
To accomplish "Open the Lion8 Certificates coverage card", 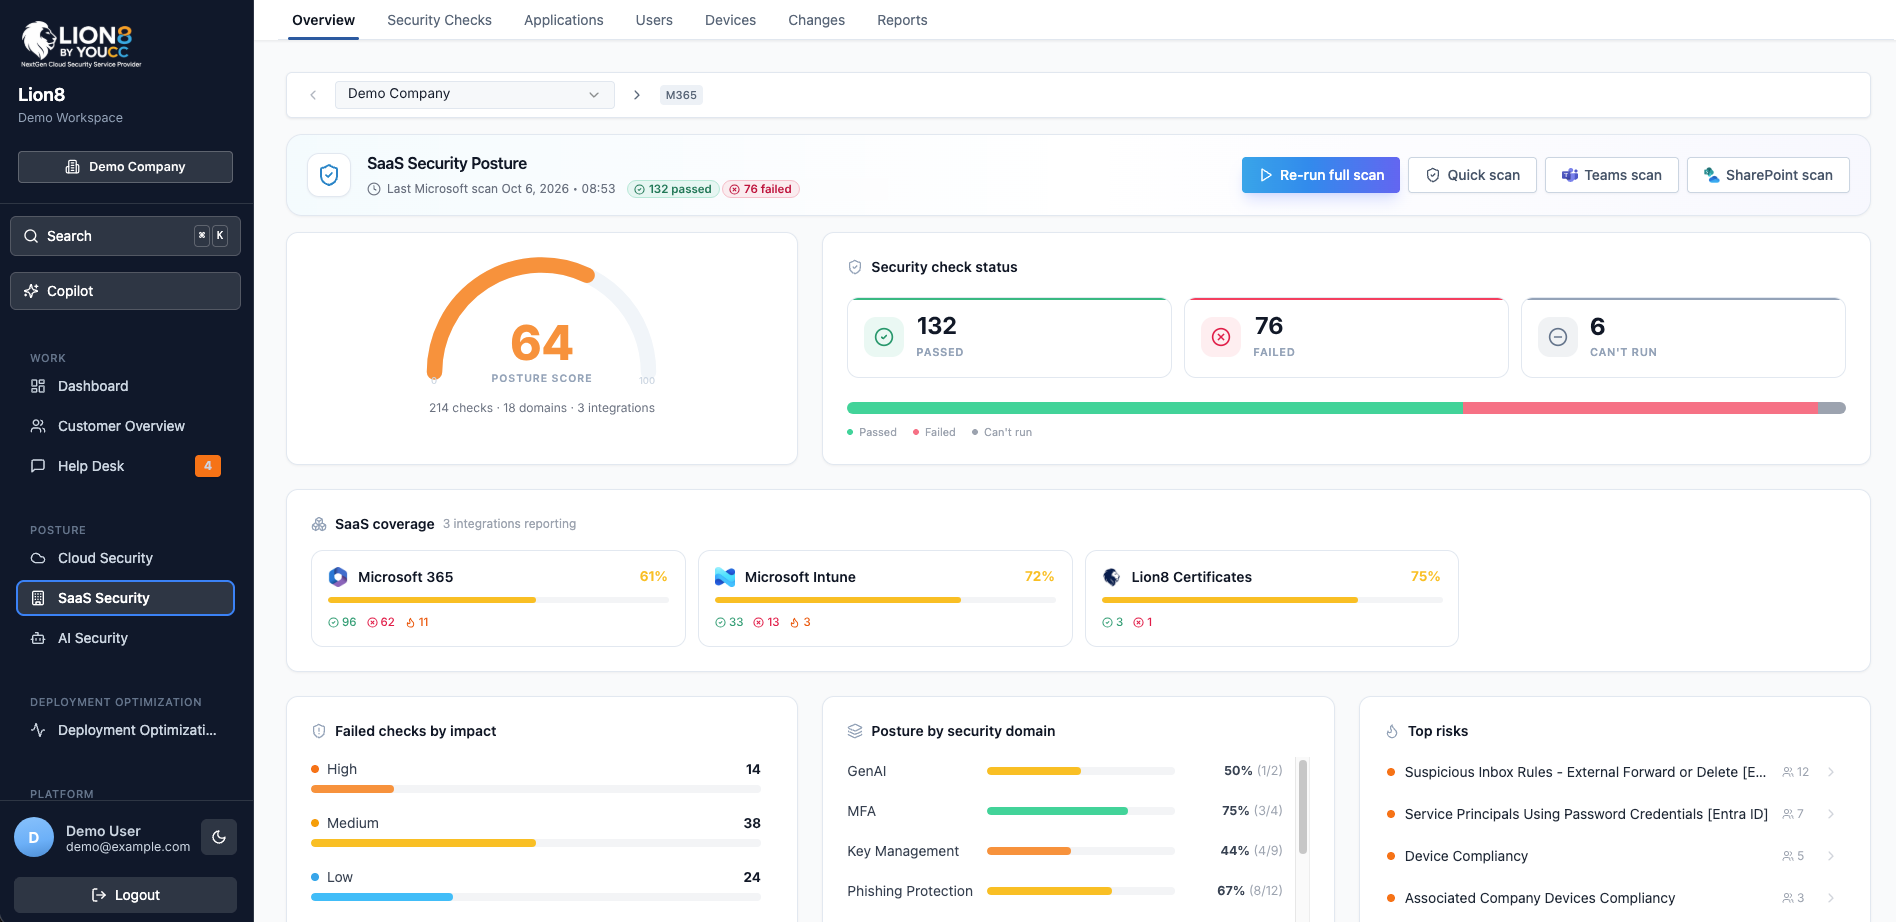I will click(x=1272, y=598).
